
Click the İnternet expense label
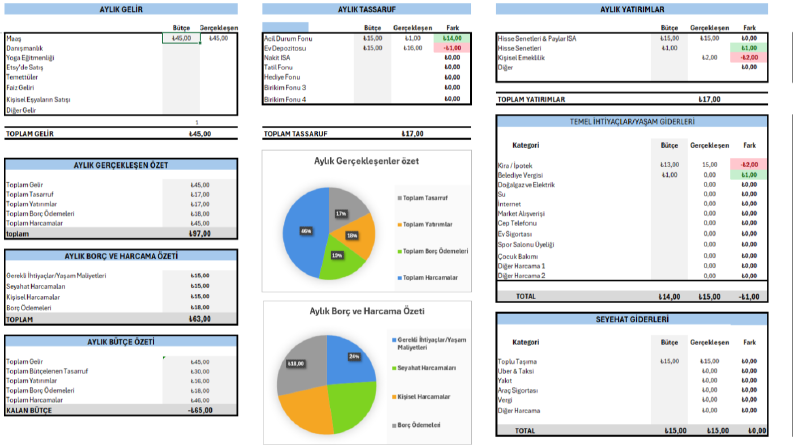coord(509,204)
